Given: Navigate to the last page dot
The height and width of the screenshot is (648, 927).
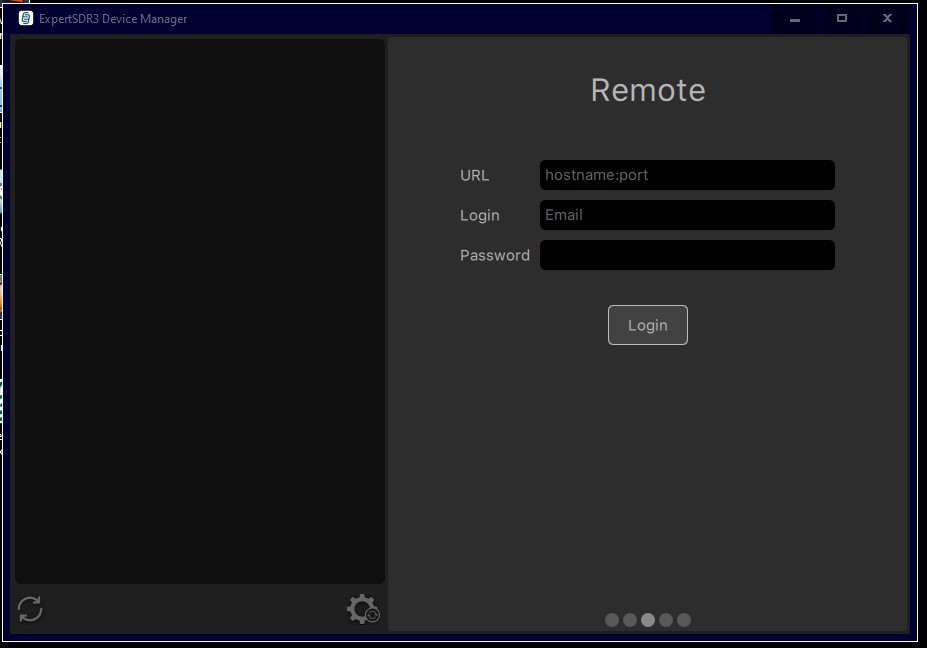Looking at the screenshot, I should (x=684, y=620).
